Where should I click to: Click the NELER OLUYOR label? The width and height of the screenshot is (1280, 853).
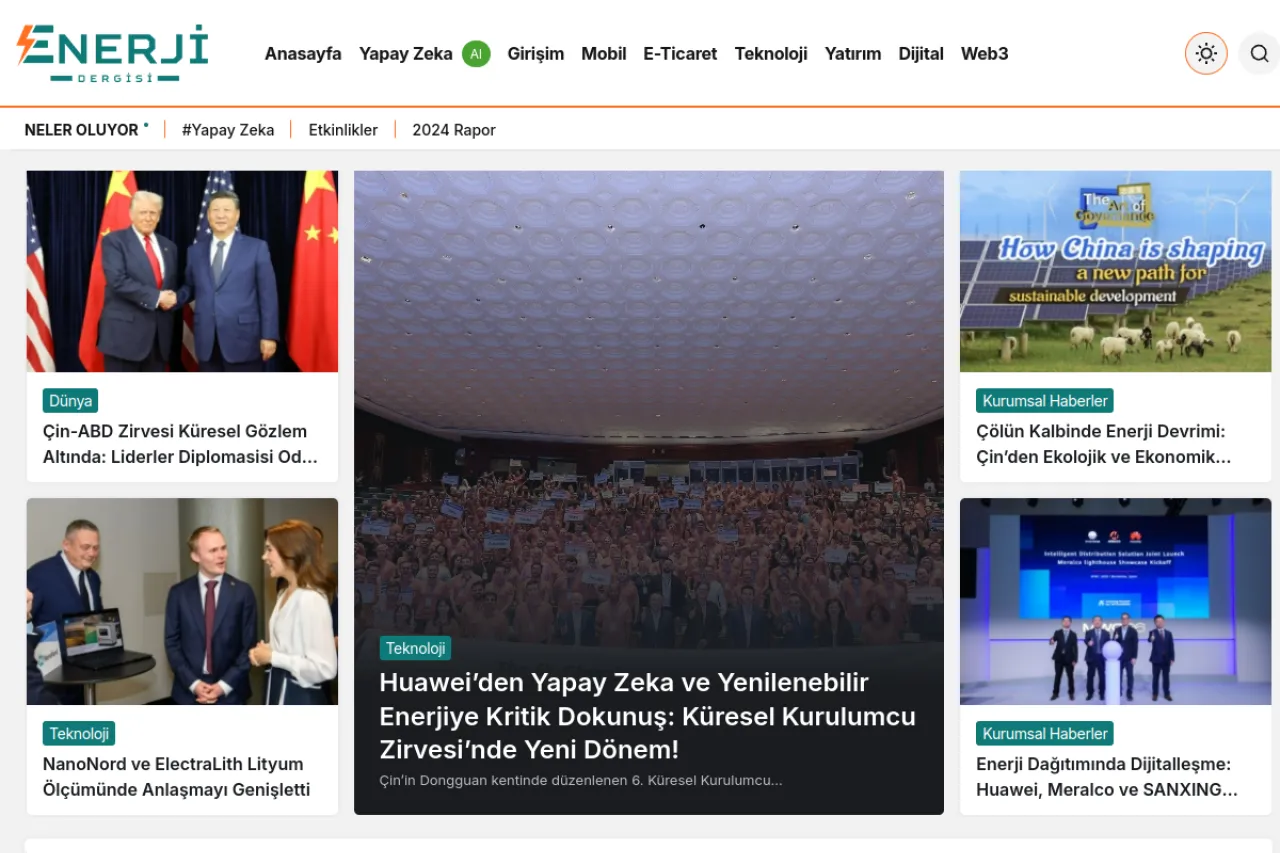(81, 130)
